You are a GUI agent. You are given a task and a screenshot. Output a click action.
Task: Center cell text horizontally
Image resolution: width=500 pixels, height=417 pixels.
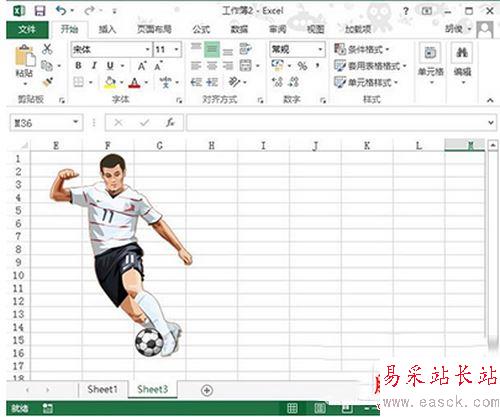tap(212, 66)
